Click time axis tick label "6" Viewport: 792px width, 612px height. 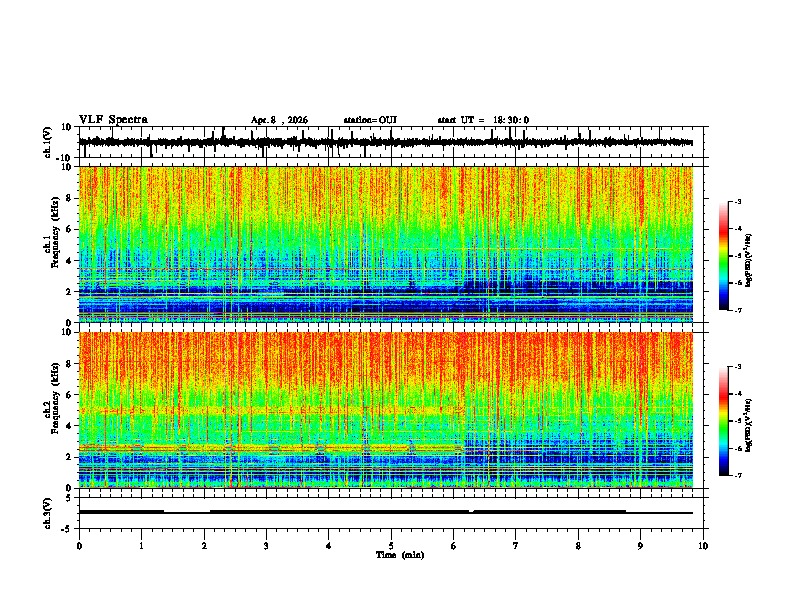click(x=453, y=546)
